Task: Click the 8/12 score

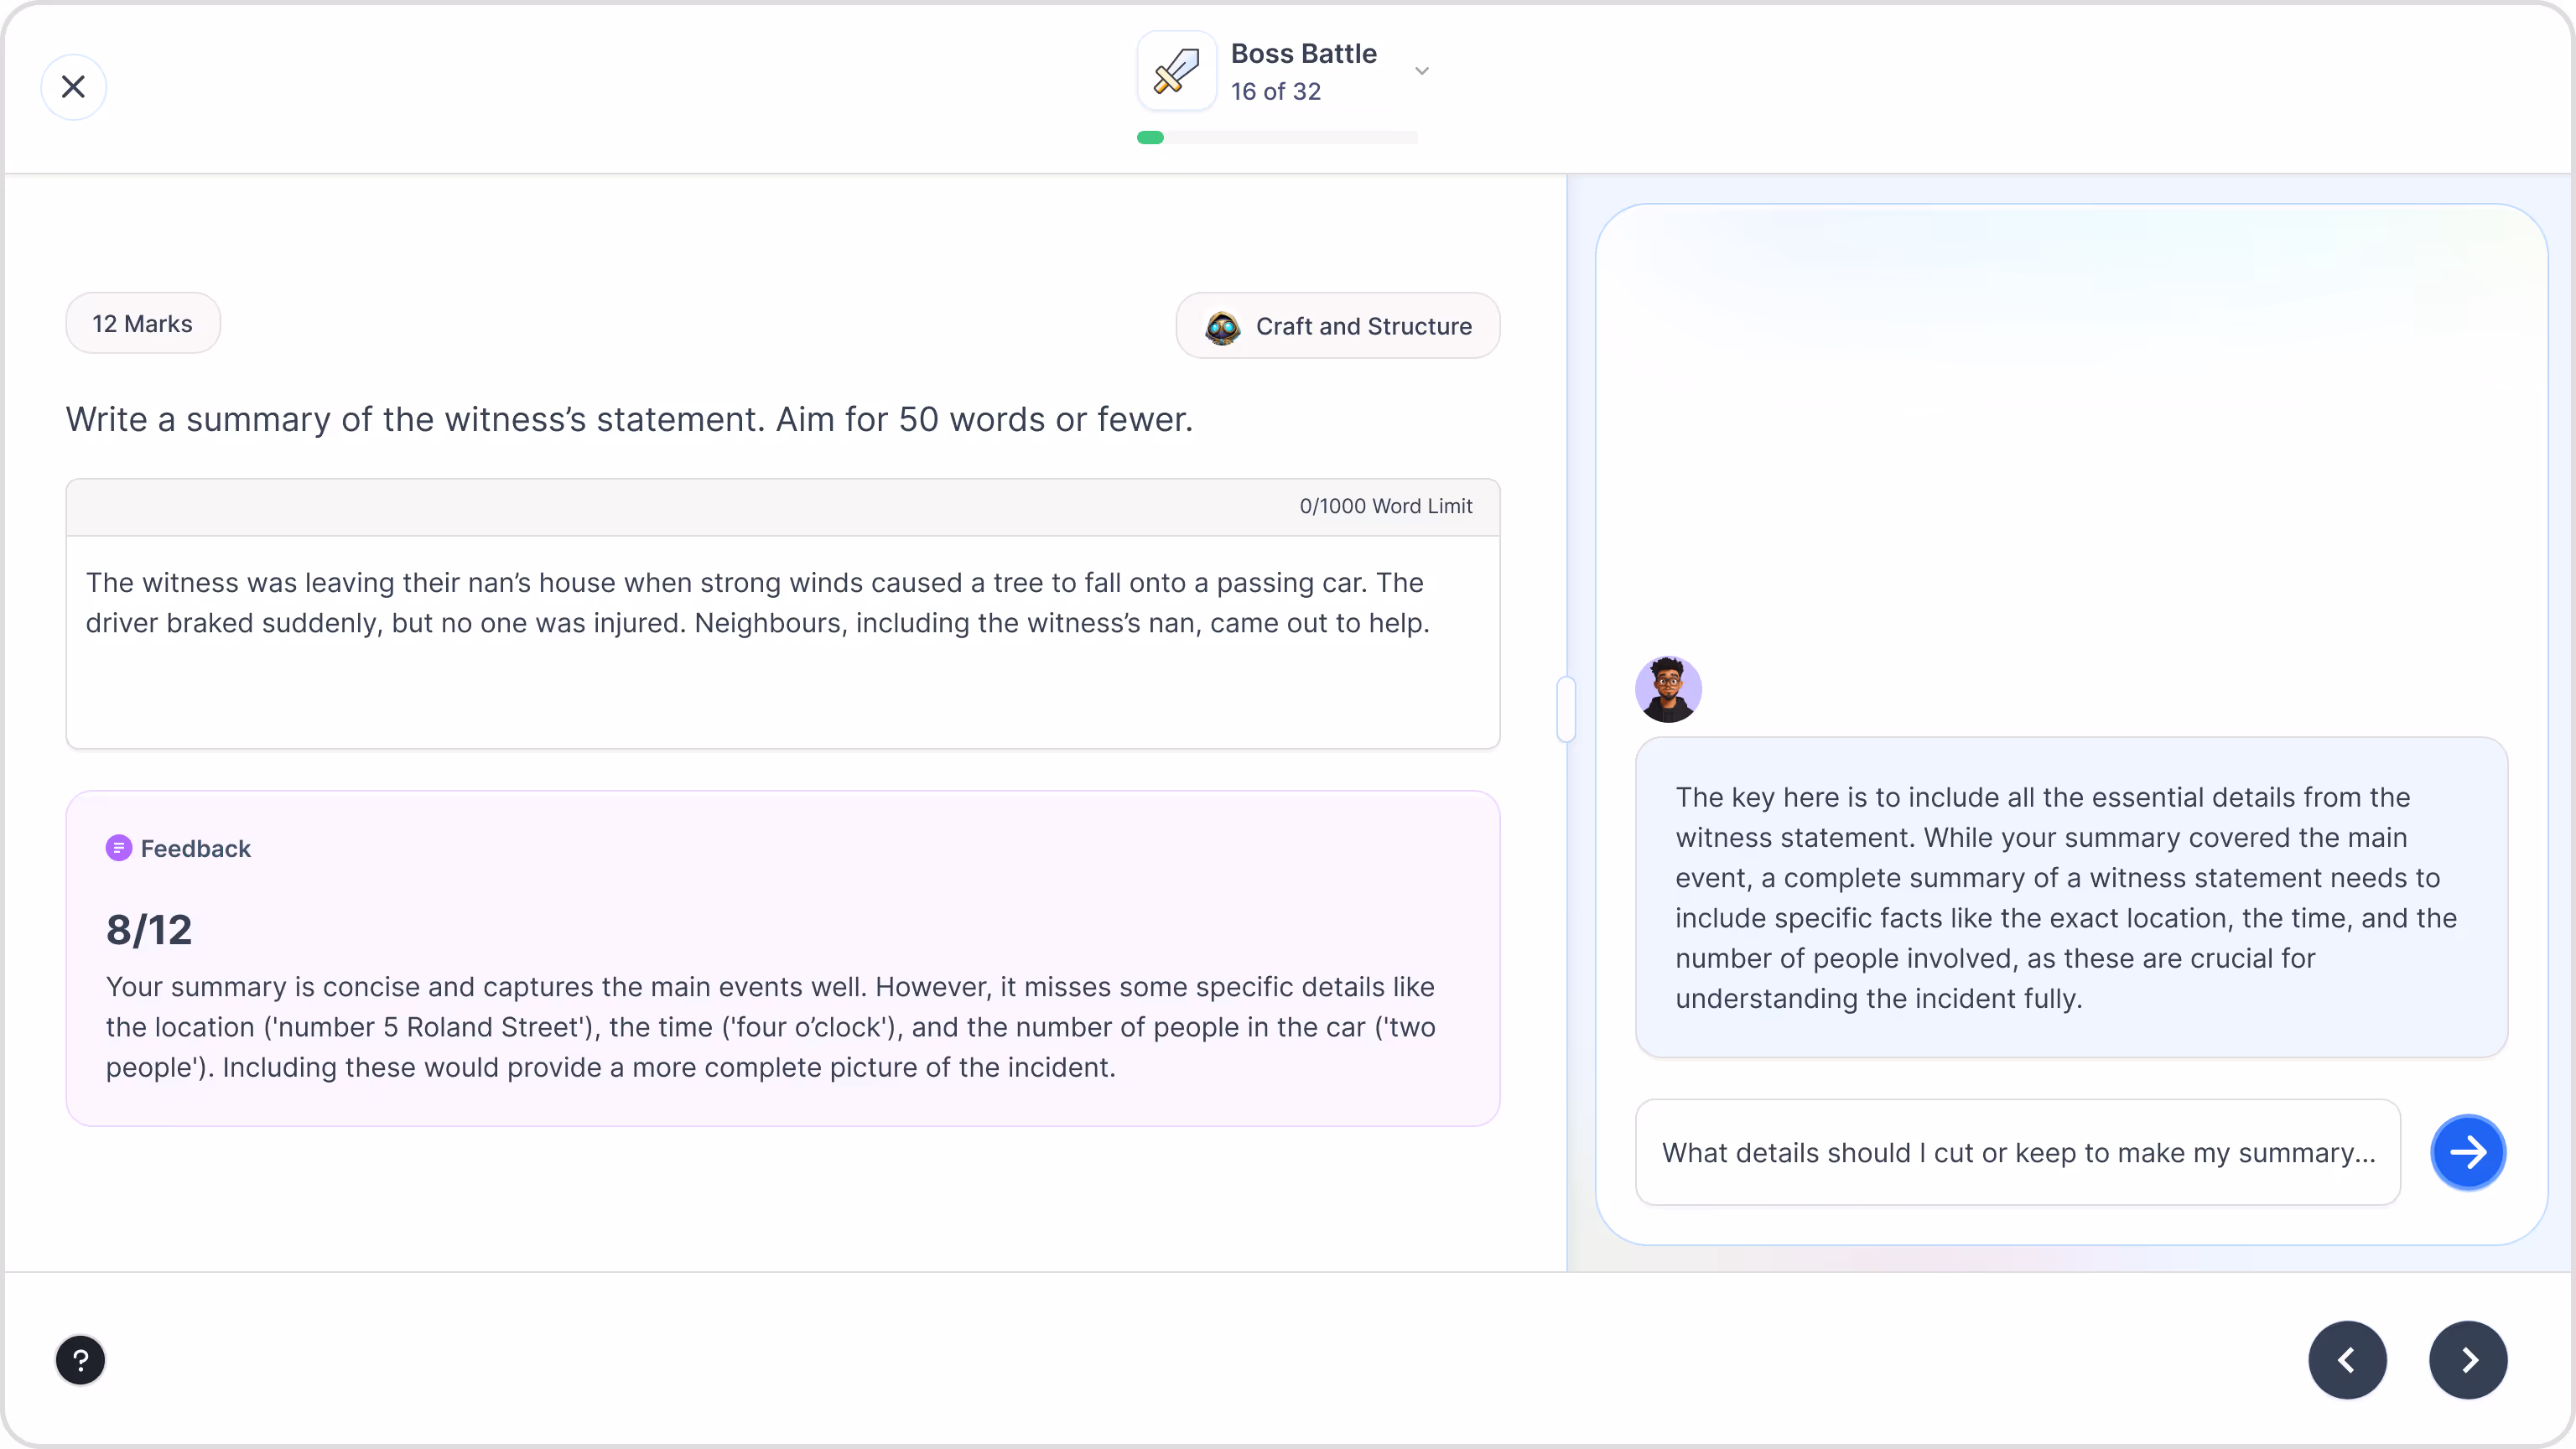Action: pos(149,930)
